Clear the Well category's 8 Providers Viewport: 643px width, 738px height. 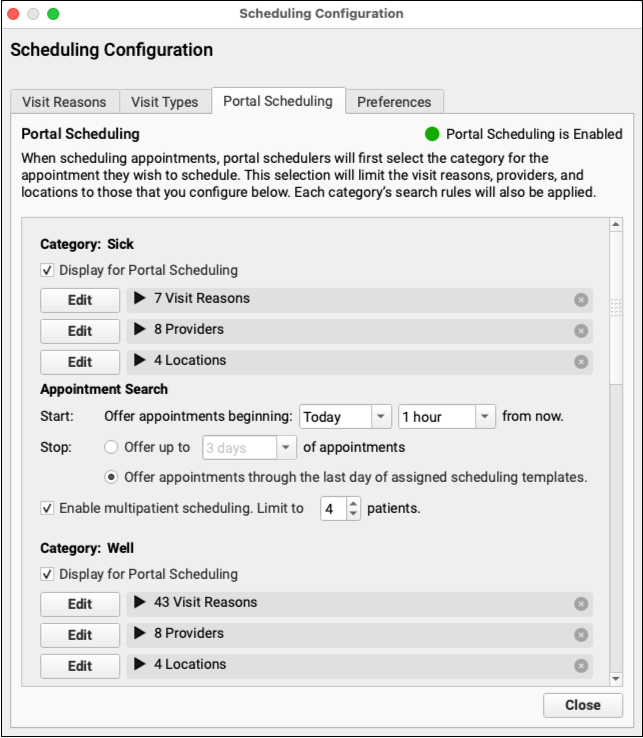pyautogui.click(x=581, y=635)
